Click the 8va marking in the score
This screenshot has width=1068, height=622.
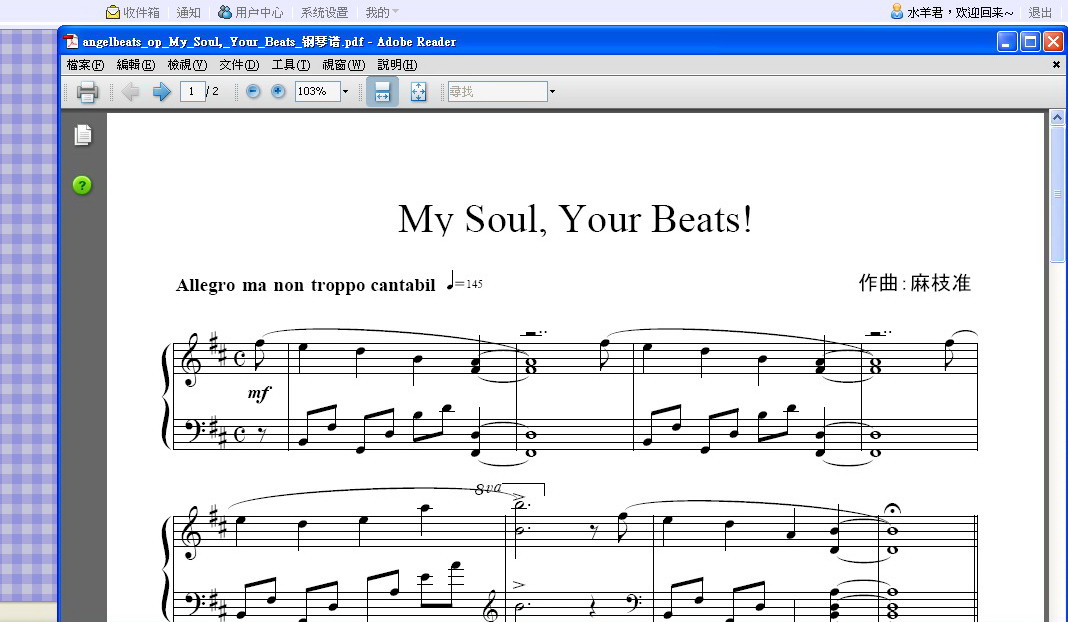click(488, 488)
